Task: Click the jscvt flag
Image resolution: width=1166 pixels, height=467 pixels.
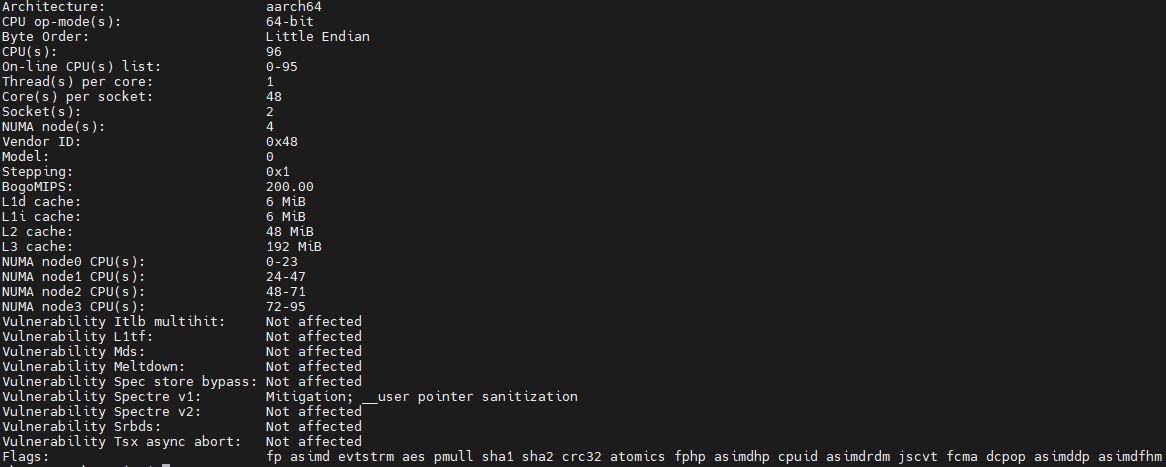Action: pos(917,456)
